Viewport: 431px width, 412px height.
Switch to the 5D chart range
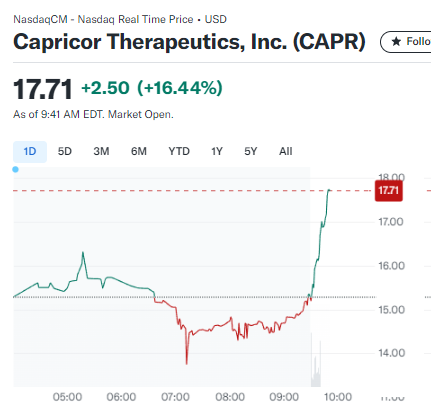(x=65, y=152)
